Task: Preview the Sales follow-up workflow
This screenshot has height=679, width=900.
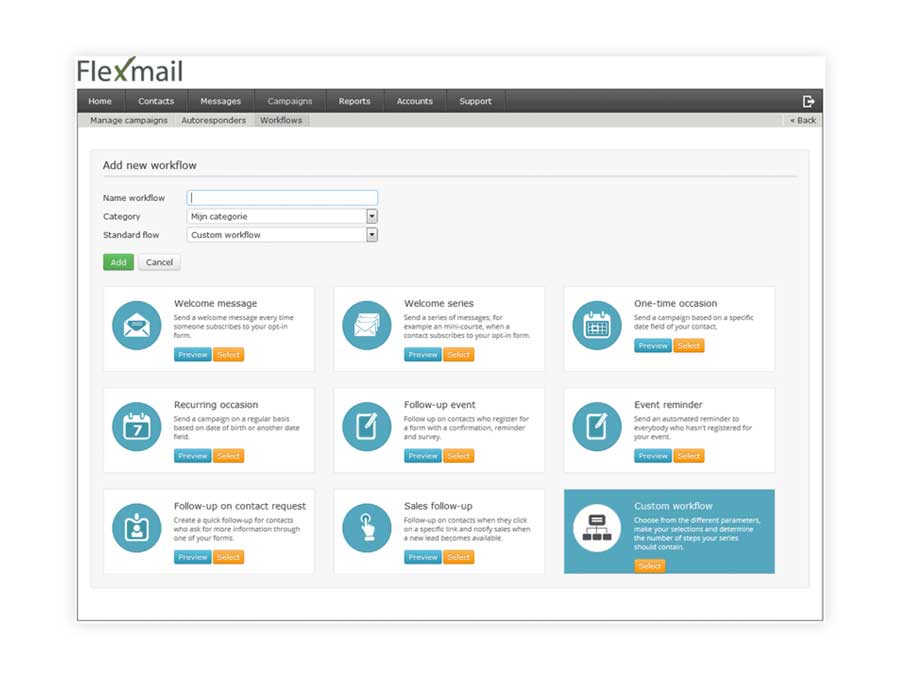Action: [x=423, y=557]
